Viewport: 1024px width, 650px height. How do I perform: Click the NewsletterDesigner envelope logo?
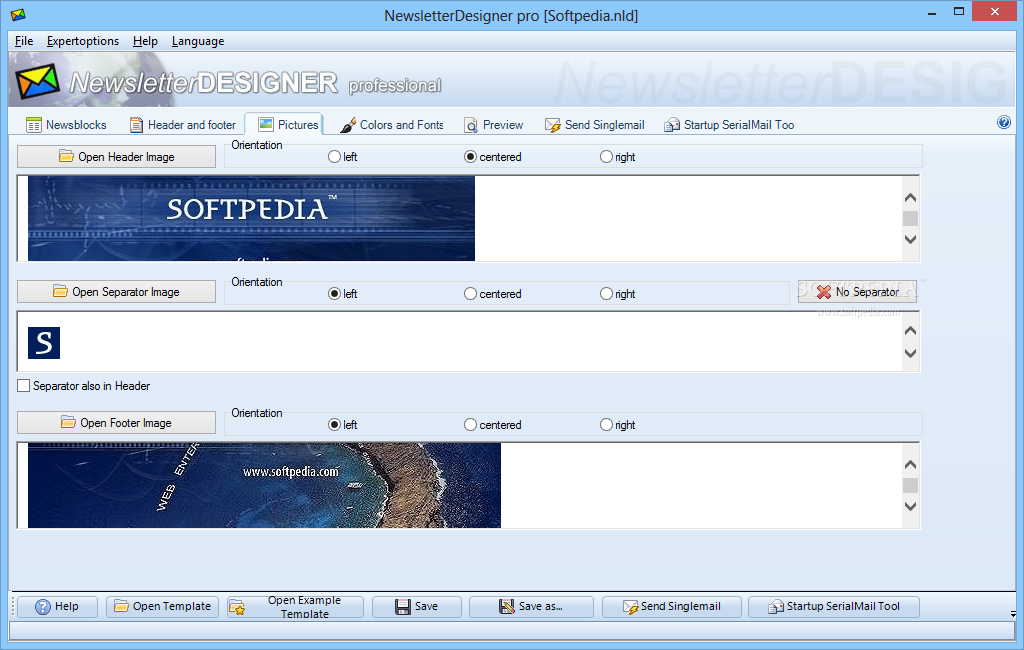click(37, 81)
